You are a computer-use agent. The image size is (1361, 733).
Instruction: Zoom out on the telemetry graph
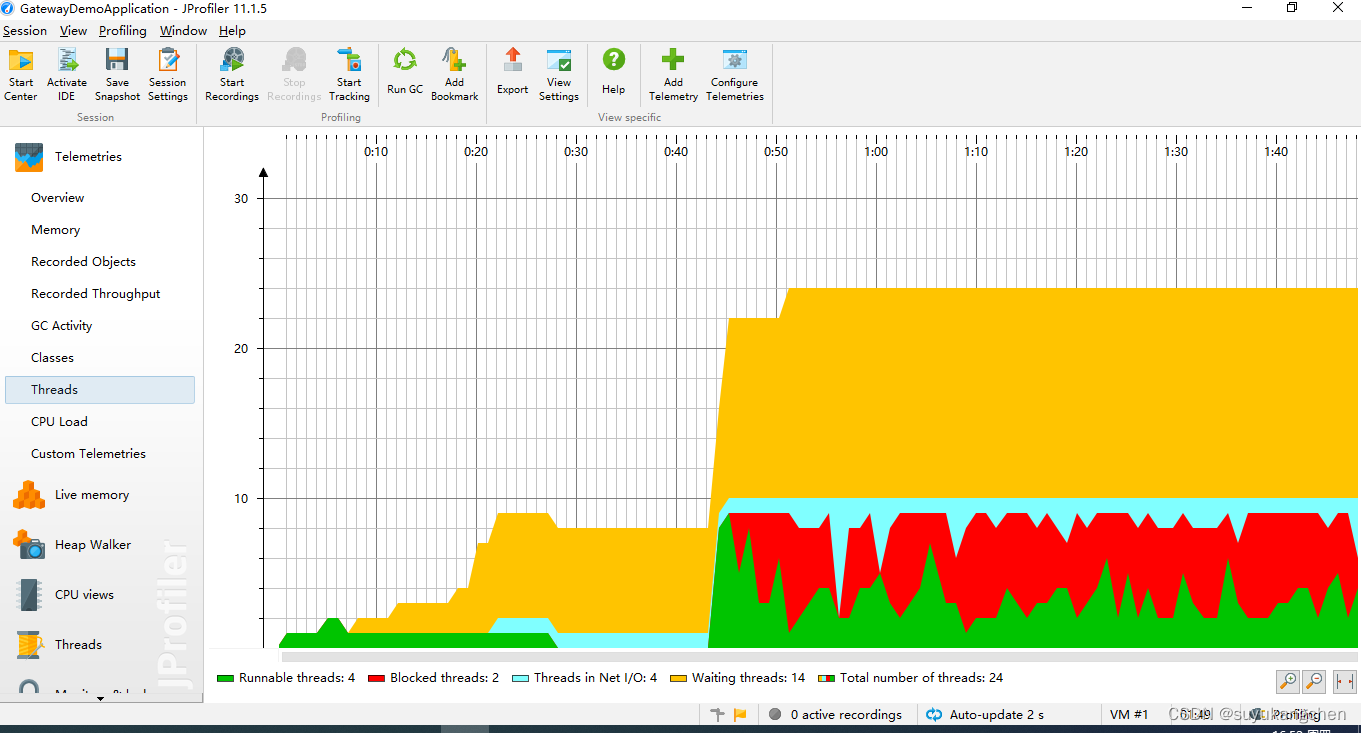click(1315, 681)
